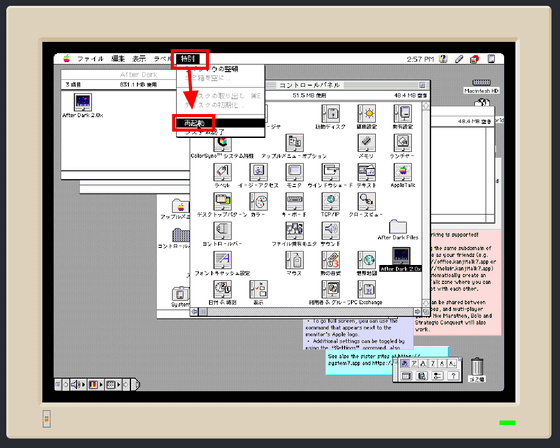Click the zoom box of コントロールパネル window
Viewport: 560px width, 448px height.
pyautogui.click(x=422, y=85)
